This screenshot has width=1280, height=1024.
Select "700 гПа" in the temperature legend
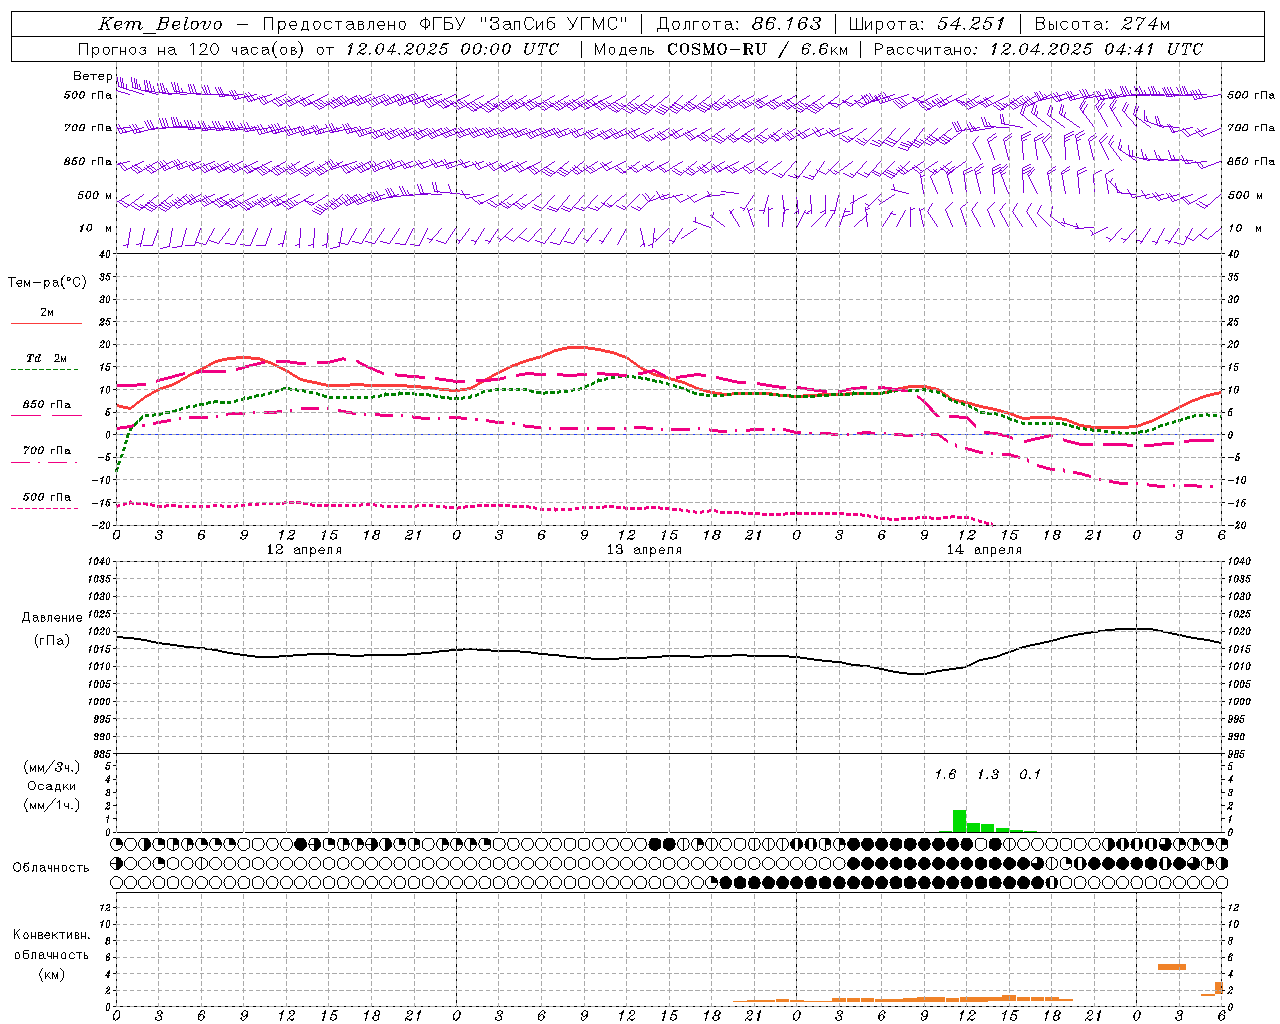pos(47,450)
